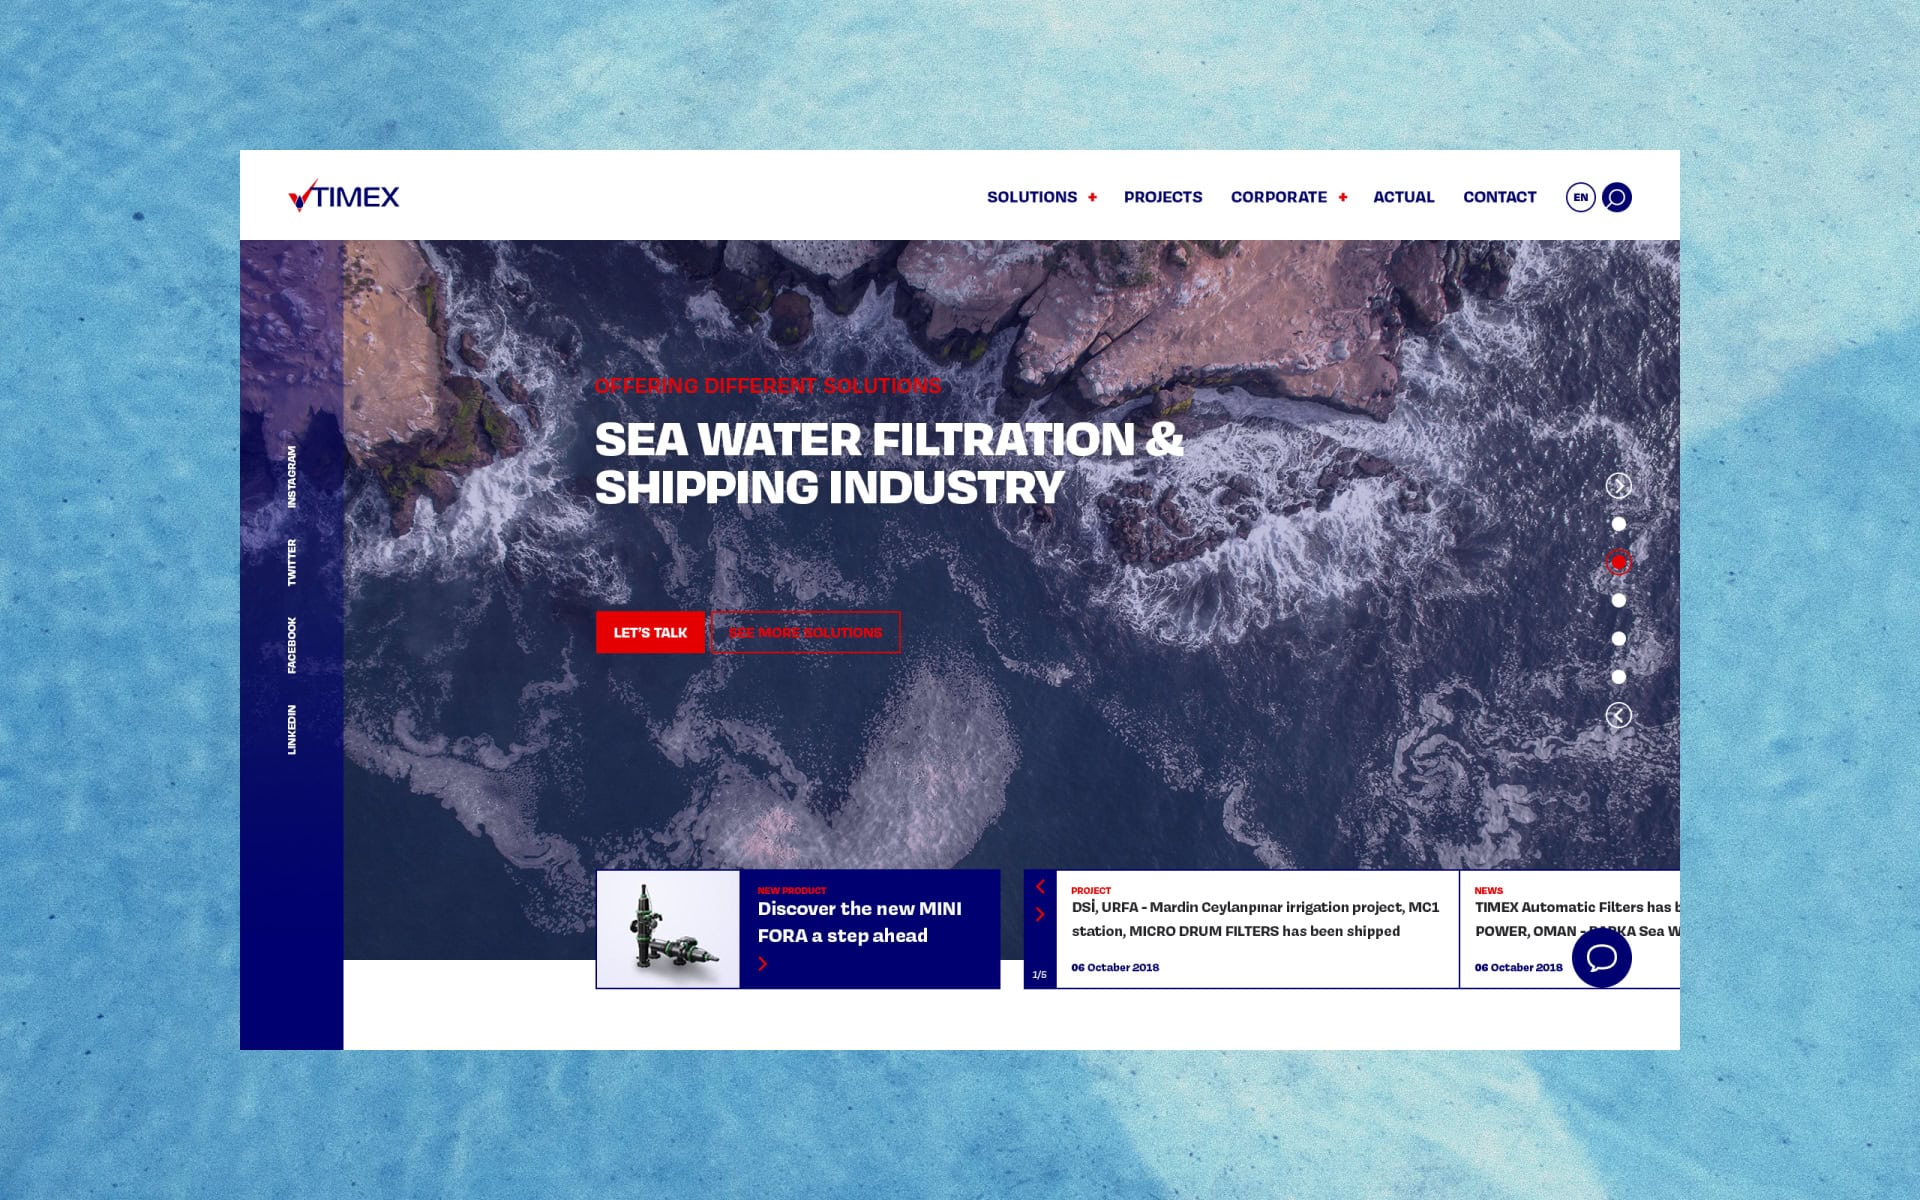Open the EN language selector
The width and height of the screenshot is (1920, 1200).
coord(1580,197)
